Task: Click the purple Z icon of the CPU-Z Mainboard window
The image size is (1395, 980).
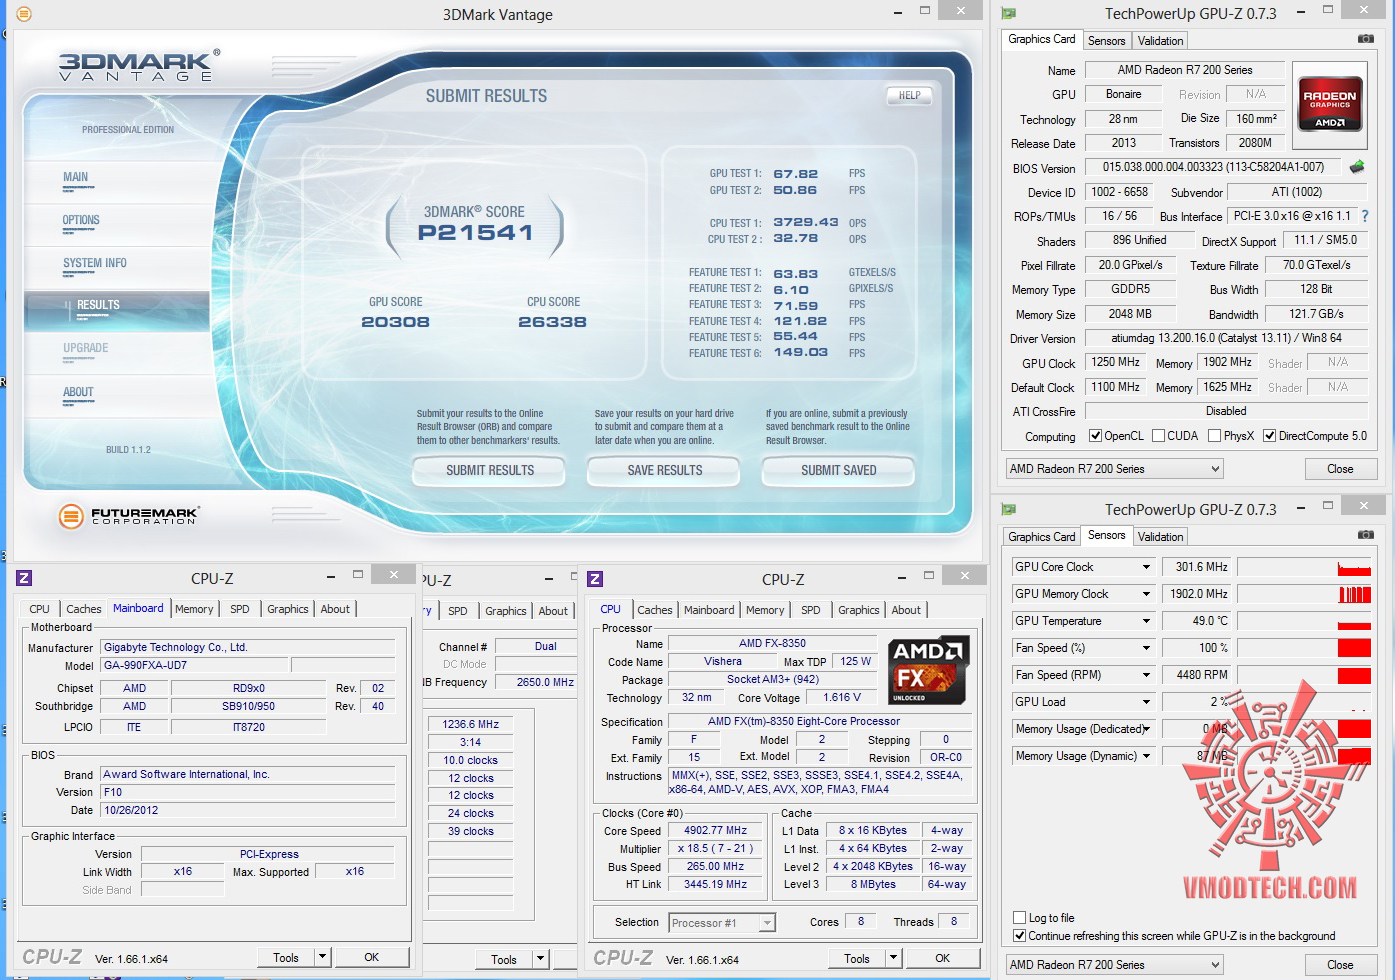Action: pyautogui.click(x=24, y=578)
